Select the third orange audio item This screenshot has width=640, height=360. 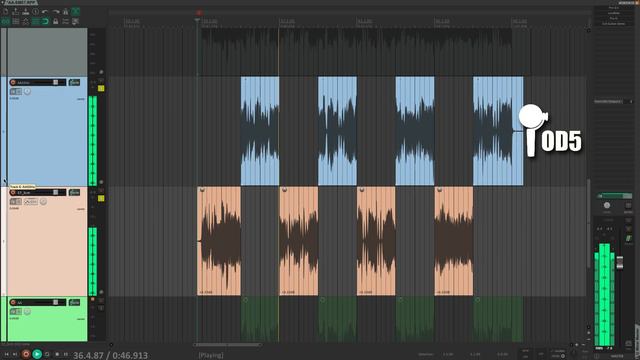coord(376,241)
